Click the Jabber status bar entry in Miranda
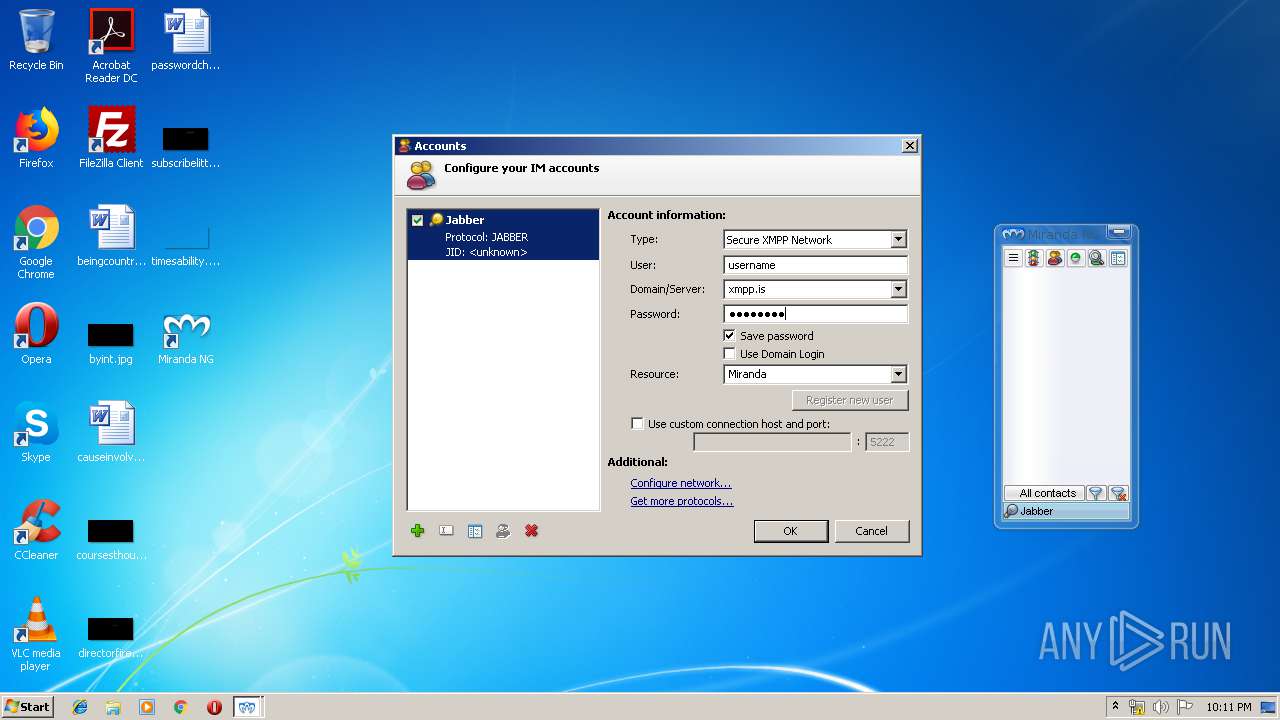The height and width of the screenshot is (720, 1280). coord(1066,511)
